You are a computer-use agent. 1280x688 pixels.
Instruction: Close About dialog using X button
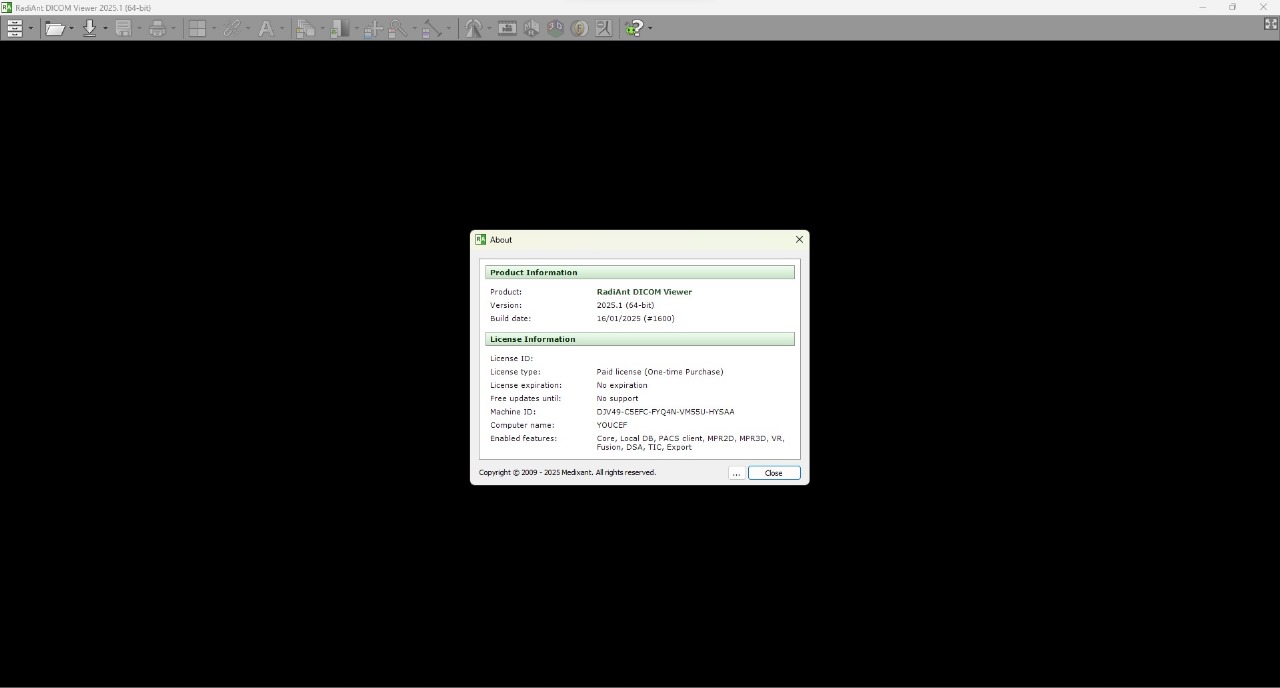[x=799, y=239]
